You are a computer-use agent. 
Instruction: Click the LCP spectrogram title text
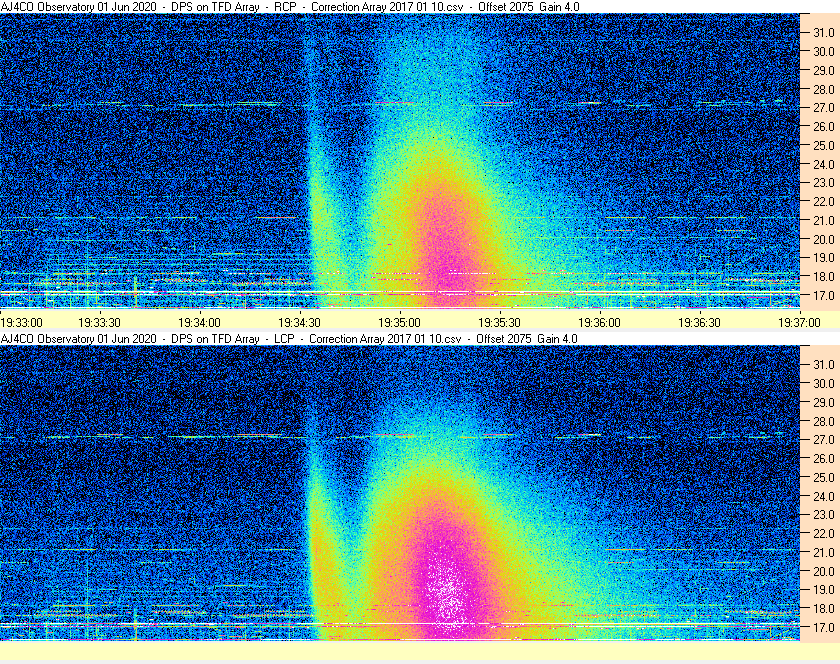pos(289,339)
